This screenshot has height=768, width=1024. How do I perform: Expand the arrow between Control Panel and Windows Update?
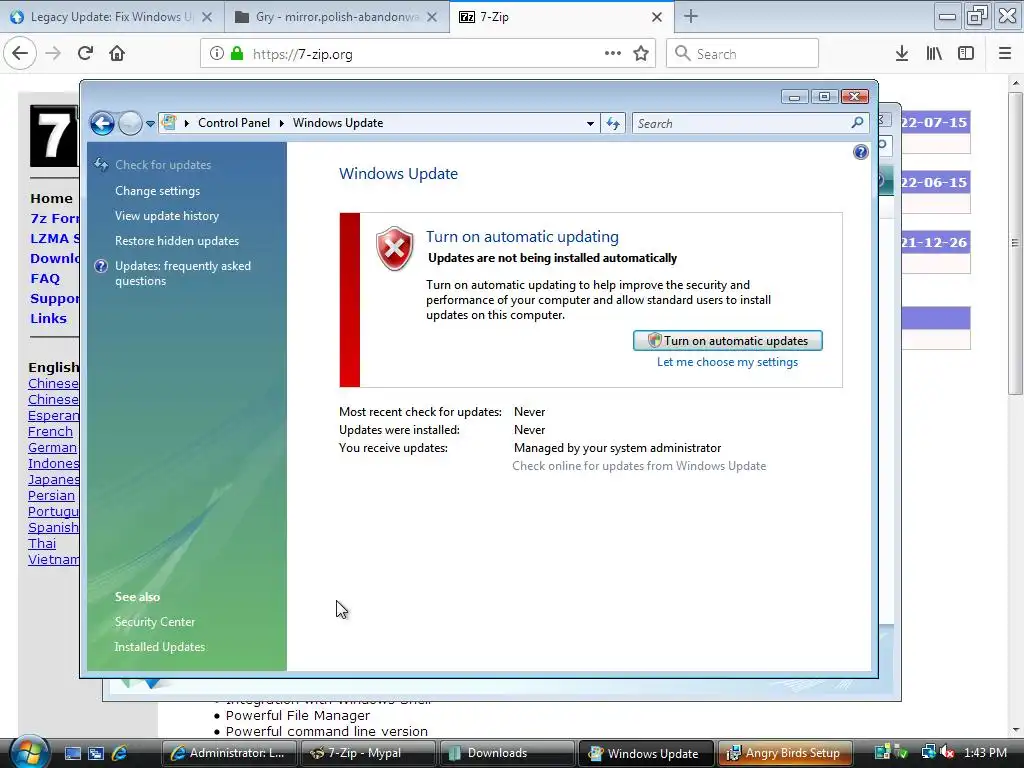tap(281, 123)
